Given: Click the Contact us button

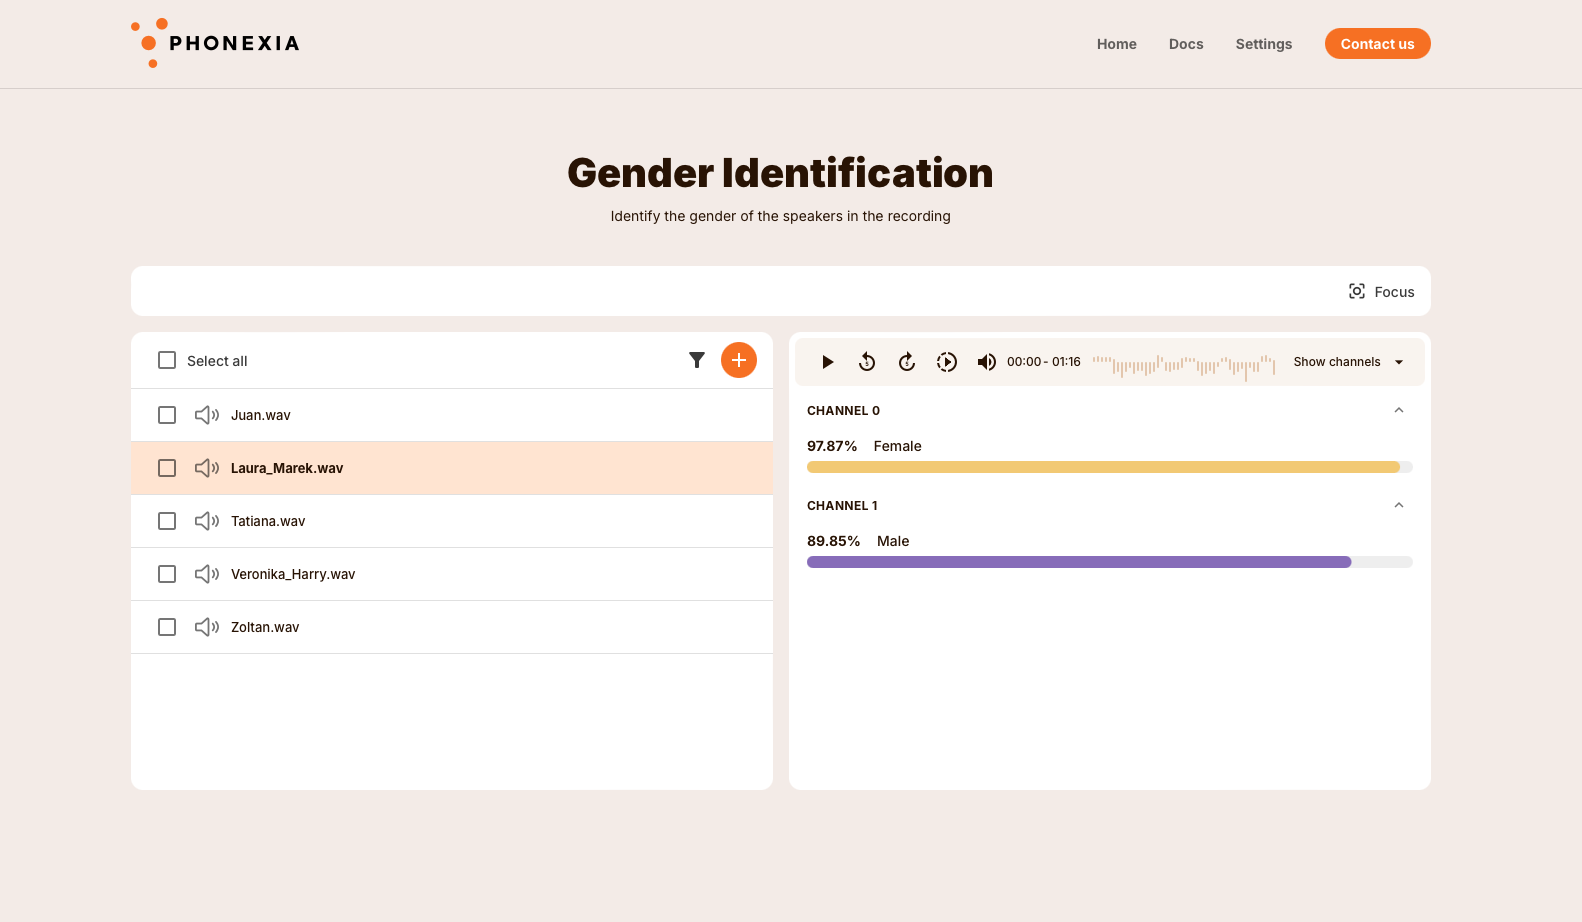Looking at the screenshot, I should click(x=1377, y=44).
